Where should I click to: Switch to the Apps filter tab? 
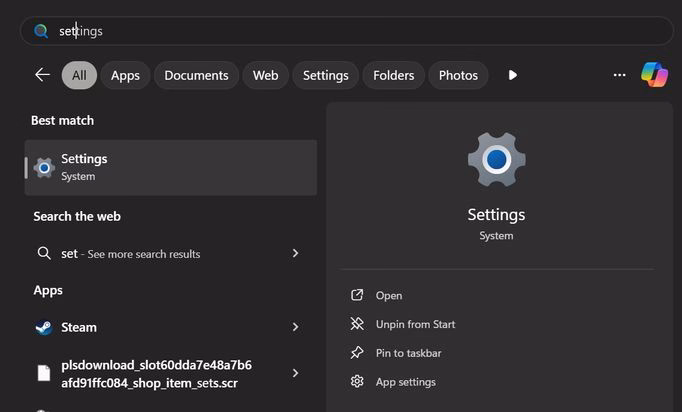coord(125,75)
